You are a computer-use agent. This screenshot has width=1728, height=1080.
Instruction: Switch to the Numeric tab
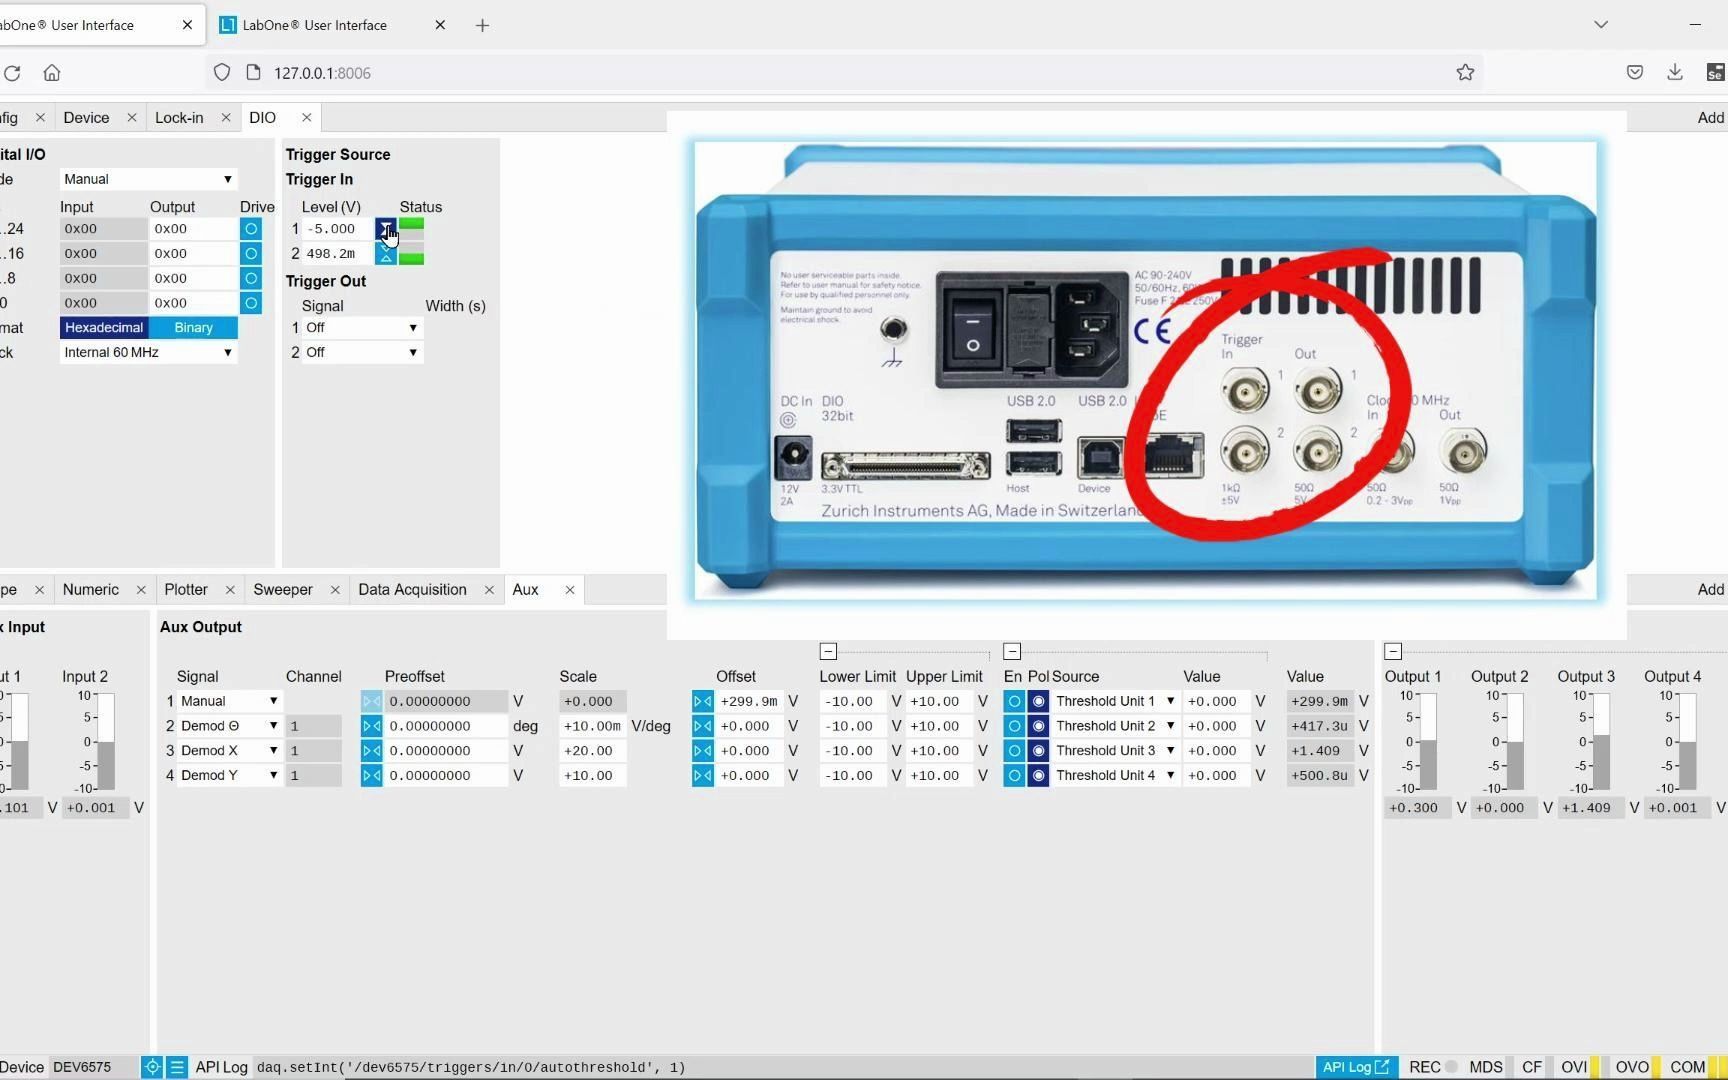90,590
